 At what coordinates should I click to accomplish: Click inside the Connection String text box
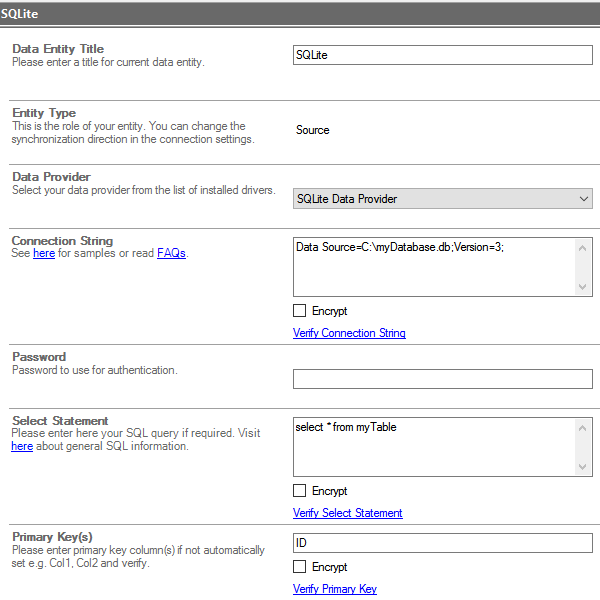[434, 267]
